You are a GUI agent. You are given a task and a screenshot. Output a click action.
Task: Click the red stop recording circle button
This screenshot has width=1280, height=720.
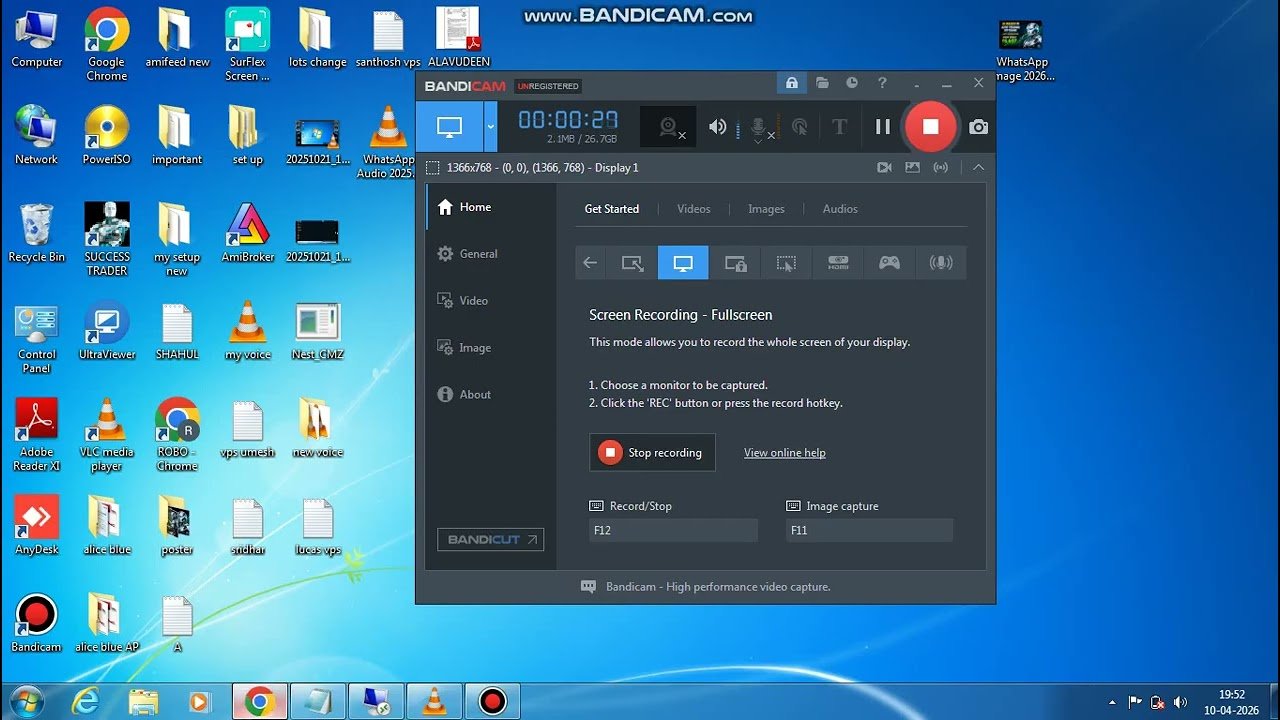click(930, 126)
